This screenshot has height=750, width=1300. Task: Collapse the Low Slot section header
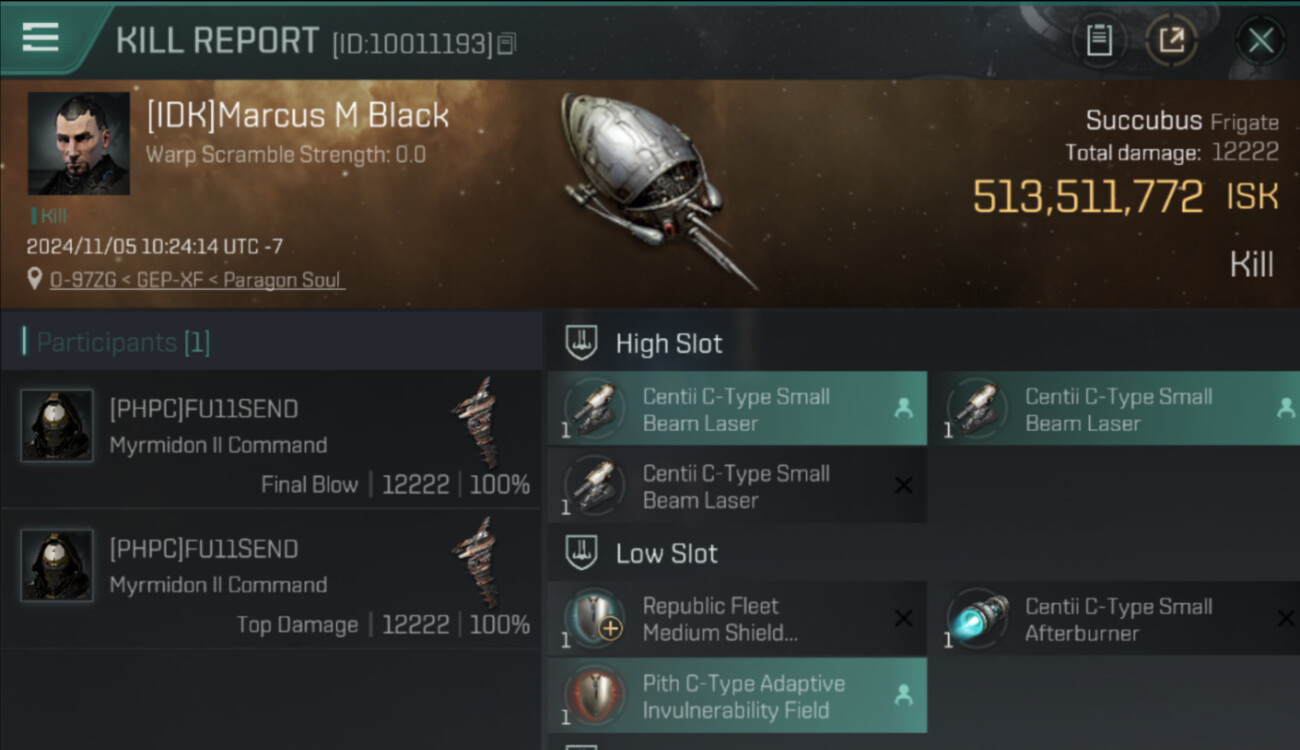(x=667, y=553)
